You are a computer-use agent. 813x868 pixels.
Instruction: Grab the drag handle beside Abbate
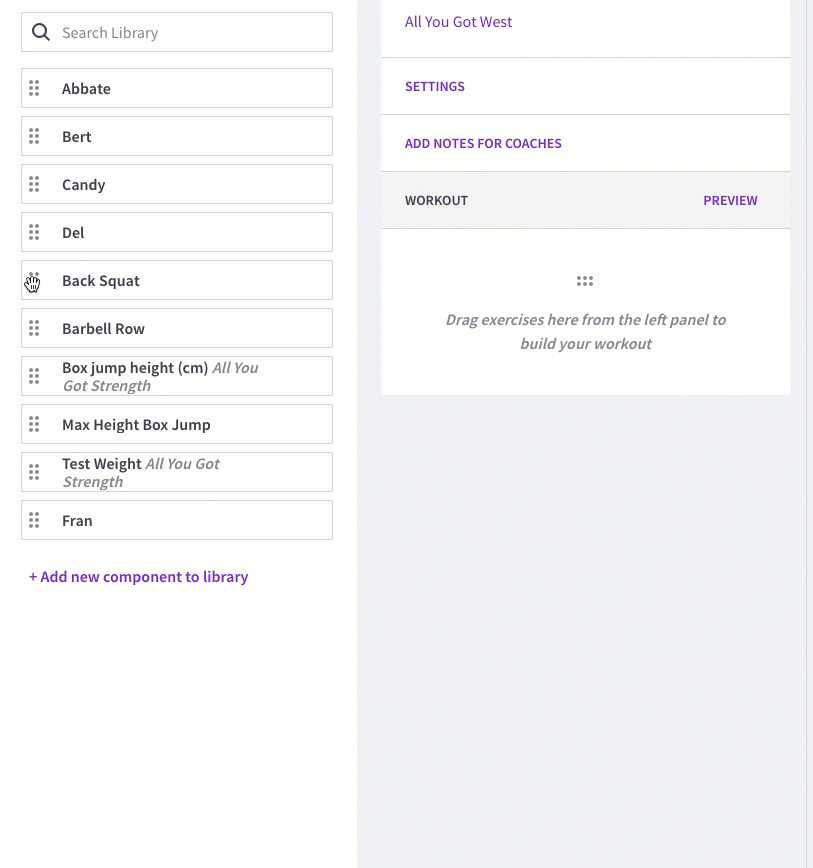(x=34, y=88)
